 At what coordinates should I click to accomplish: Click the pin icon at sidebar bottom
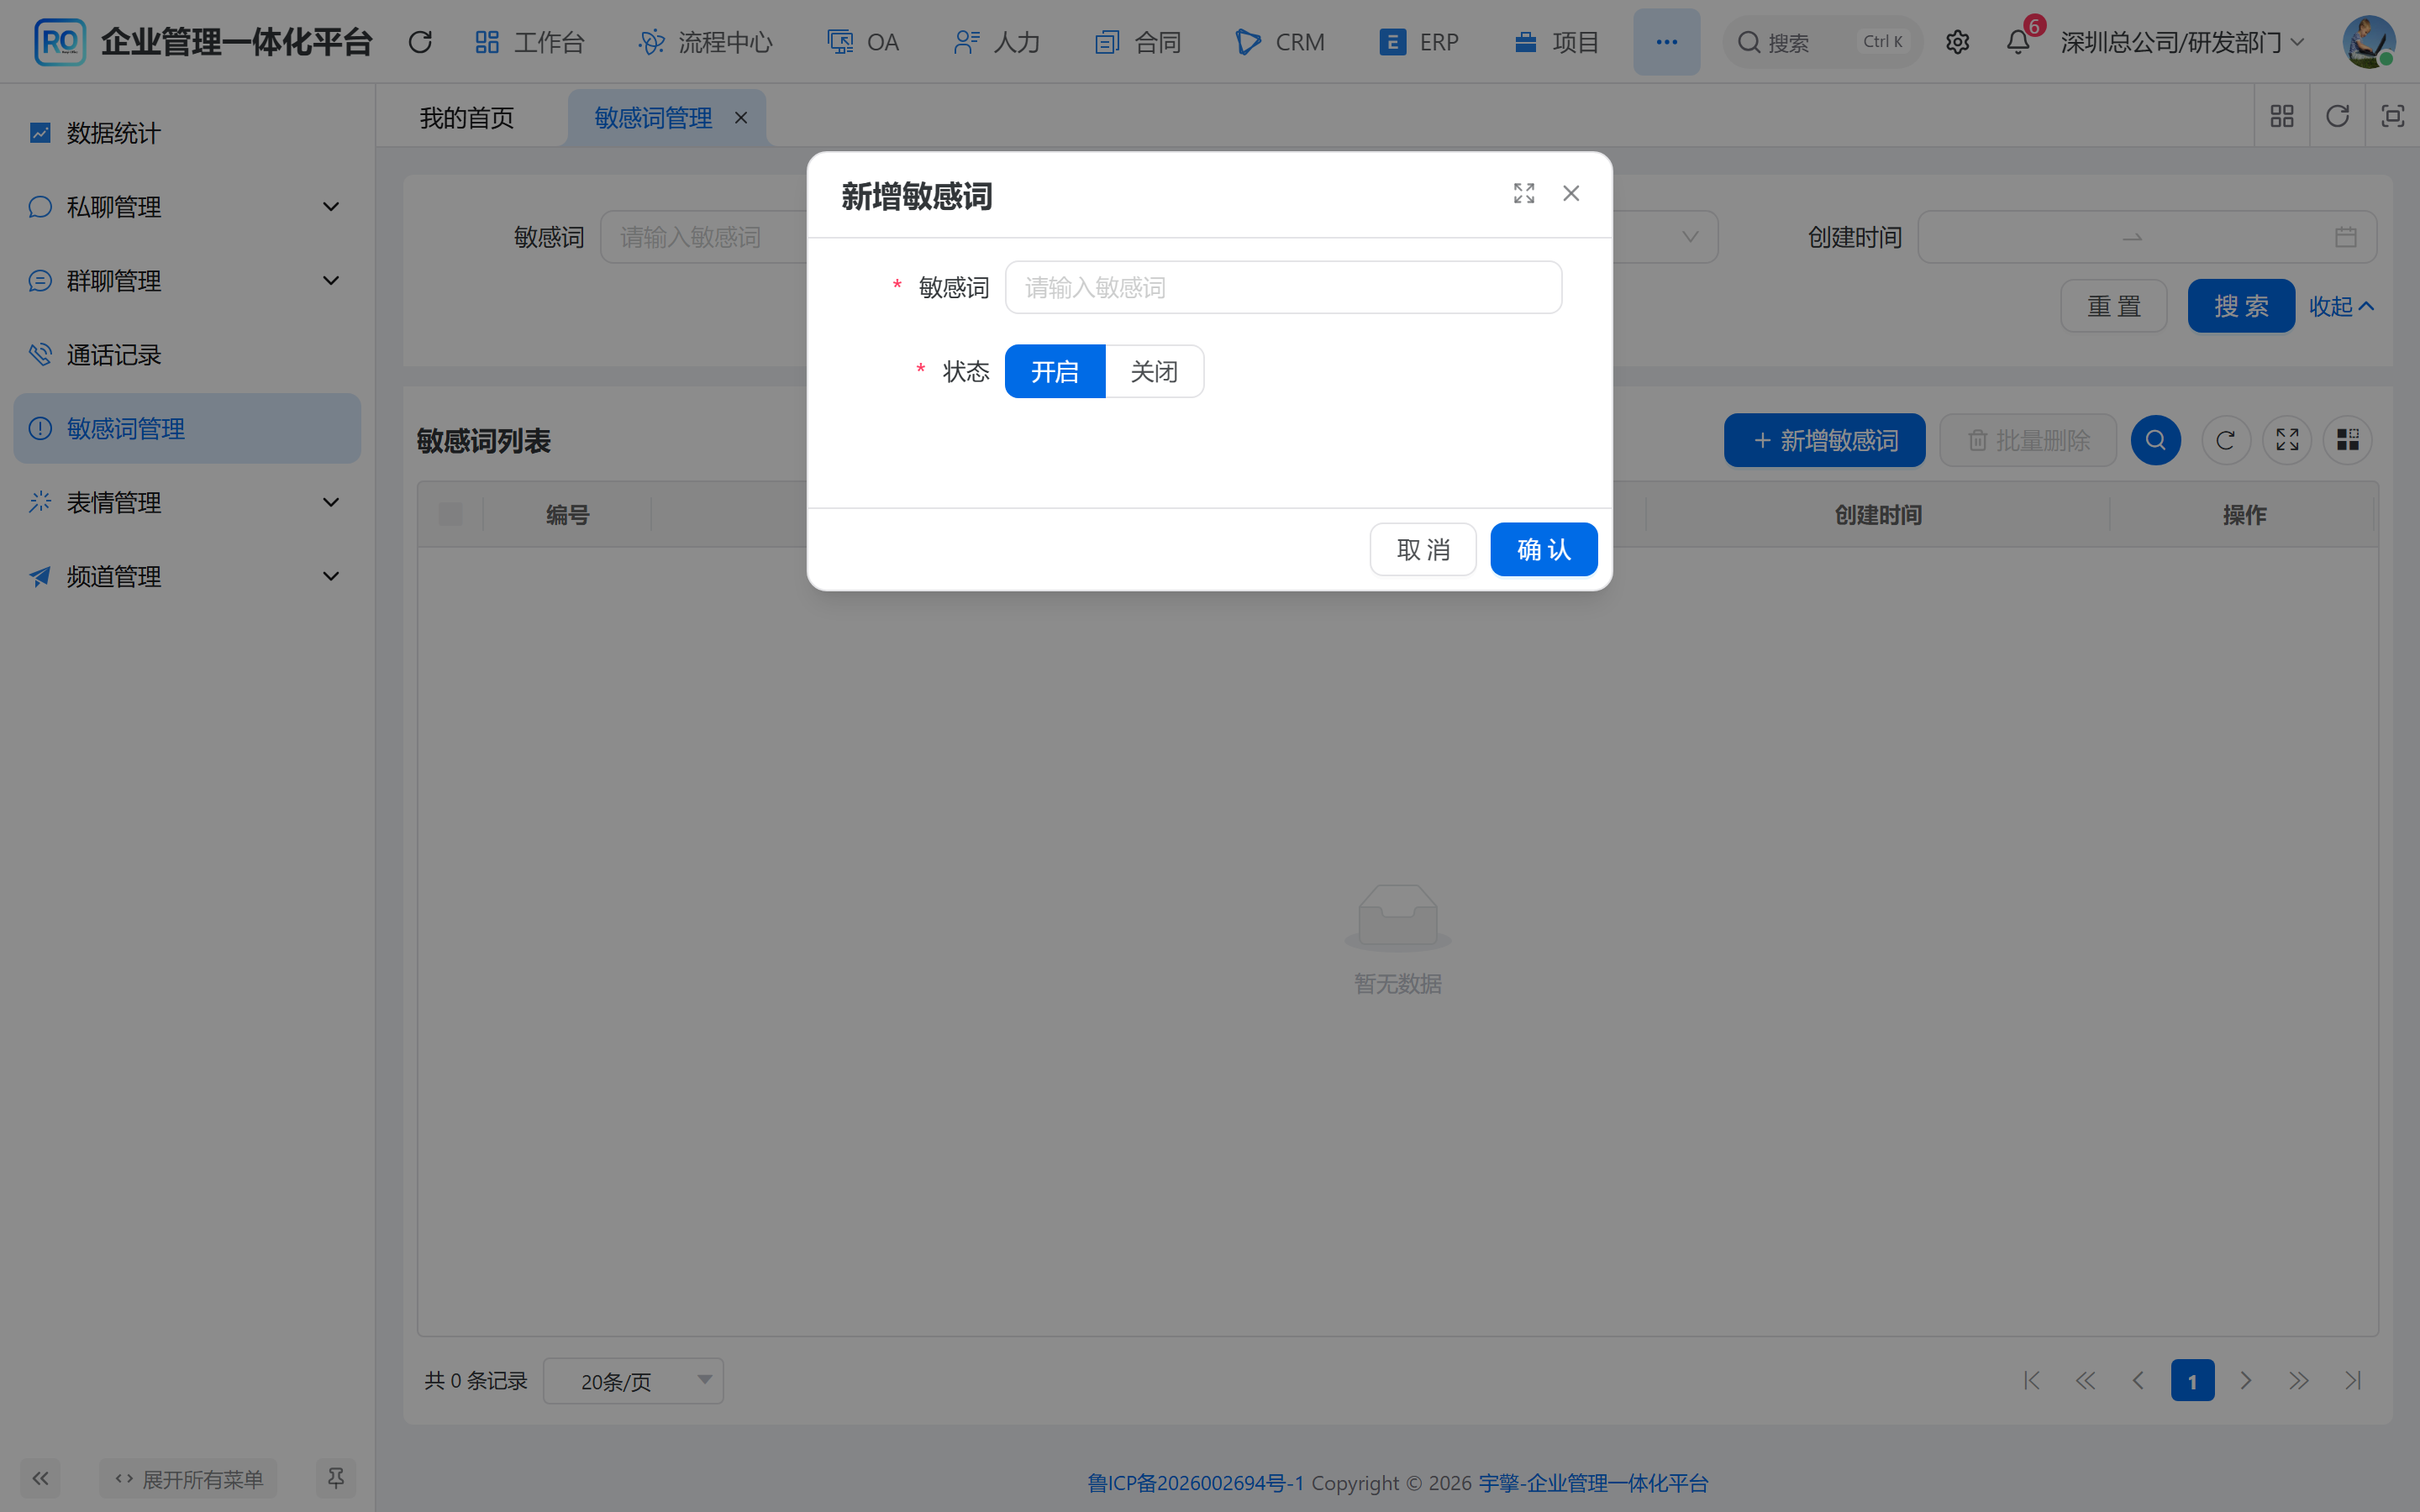point(336,1478)
